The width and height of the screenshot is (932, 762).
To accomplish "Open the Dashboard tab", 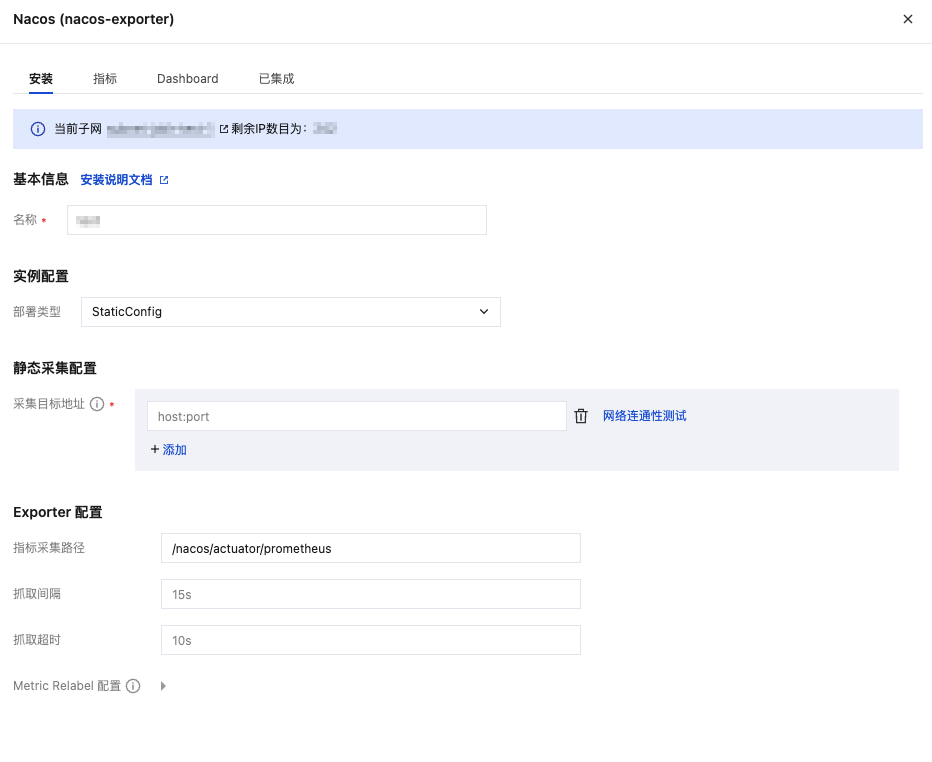I will pos(188,79).
